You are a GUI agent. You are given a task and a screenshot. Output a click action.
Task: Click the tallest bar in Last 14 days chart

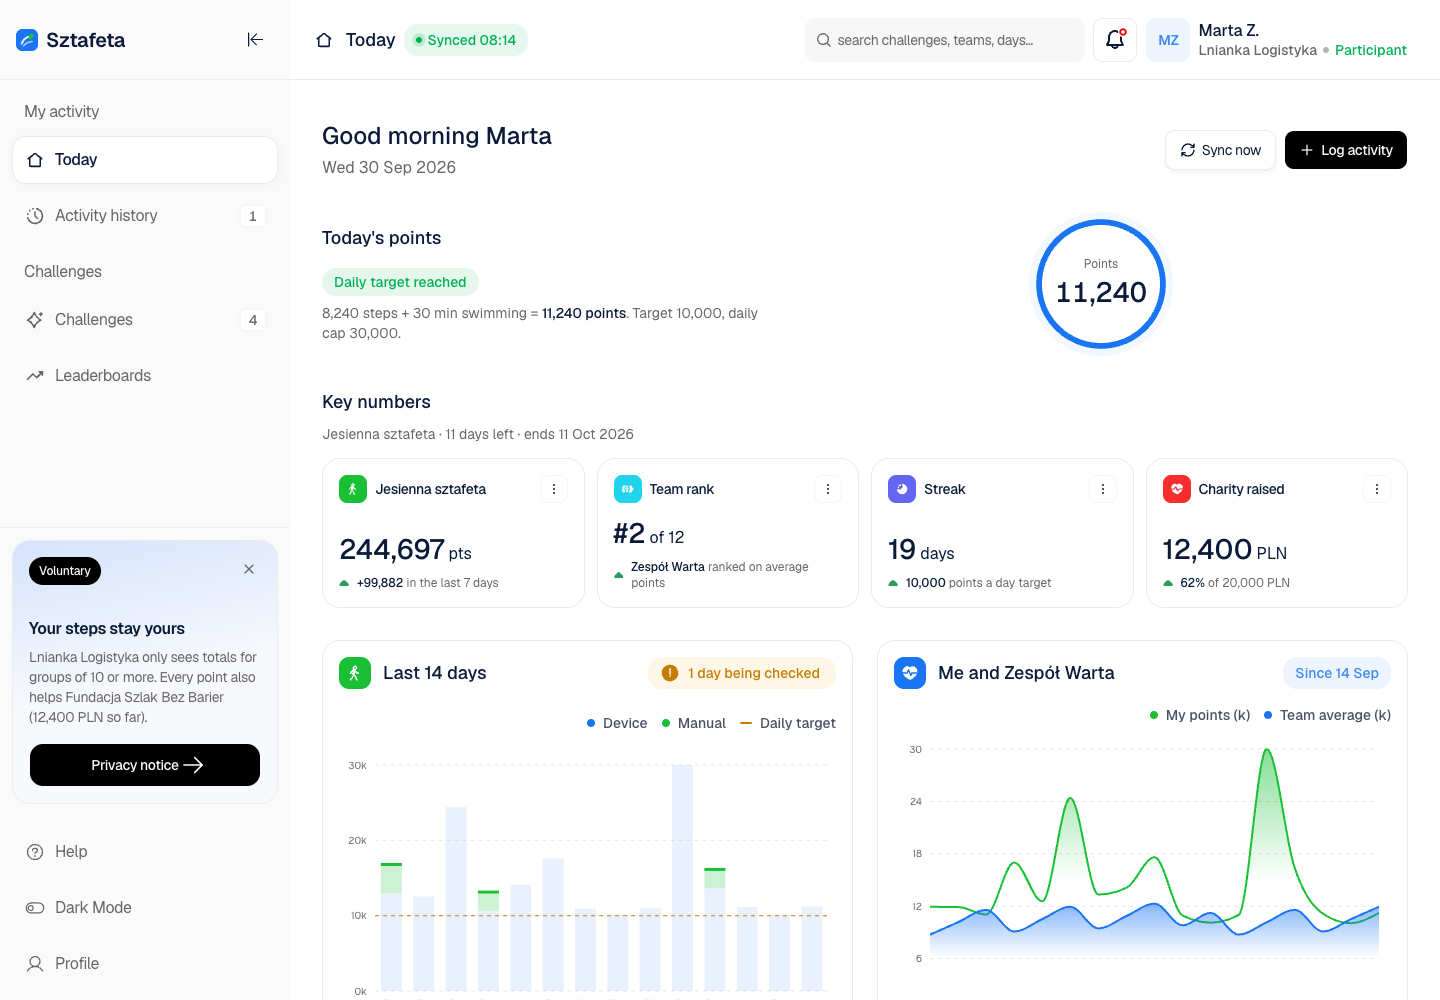click(683, 878)
